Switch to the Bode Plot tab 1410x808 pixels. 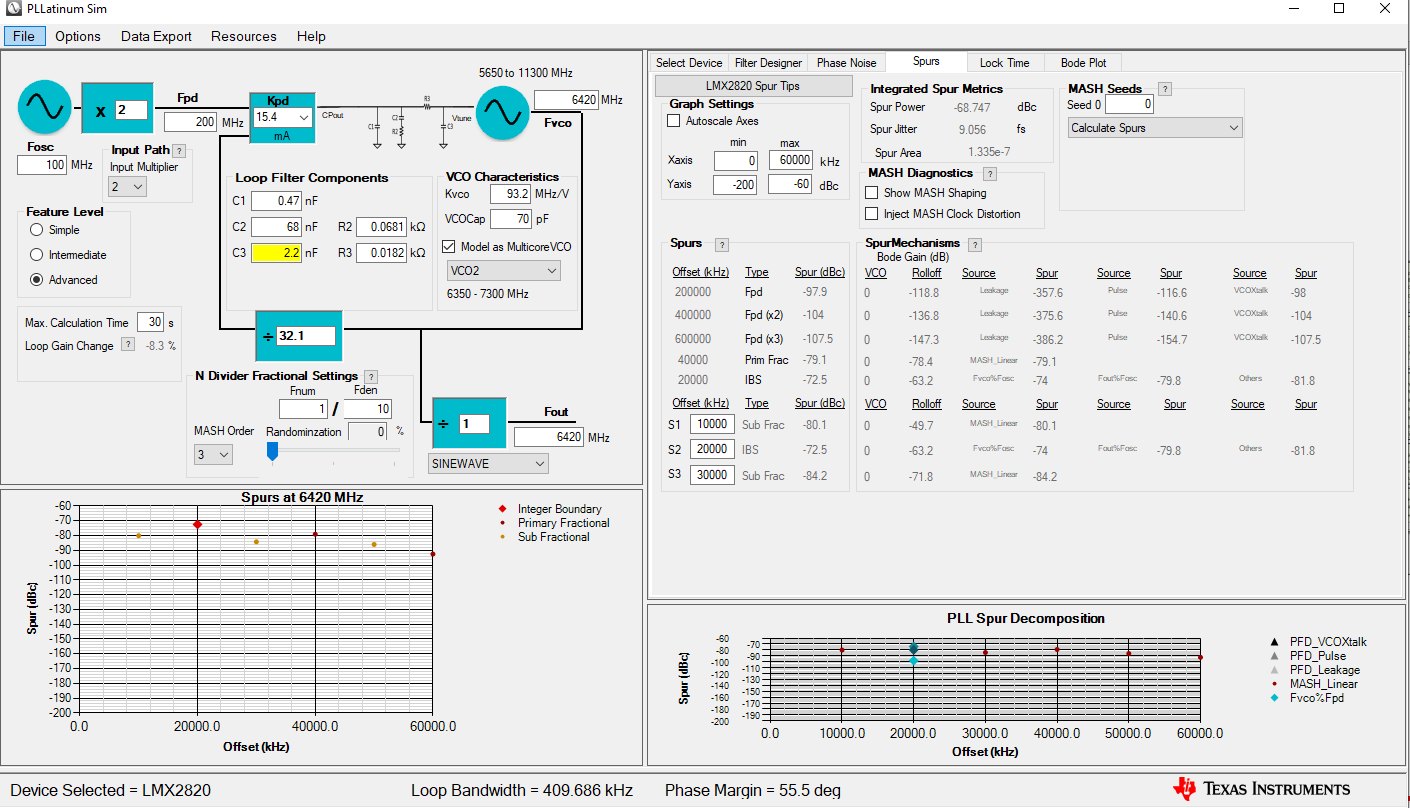click(1083, 63)
